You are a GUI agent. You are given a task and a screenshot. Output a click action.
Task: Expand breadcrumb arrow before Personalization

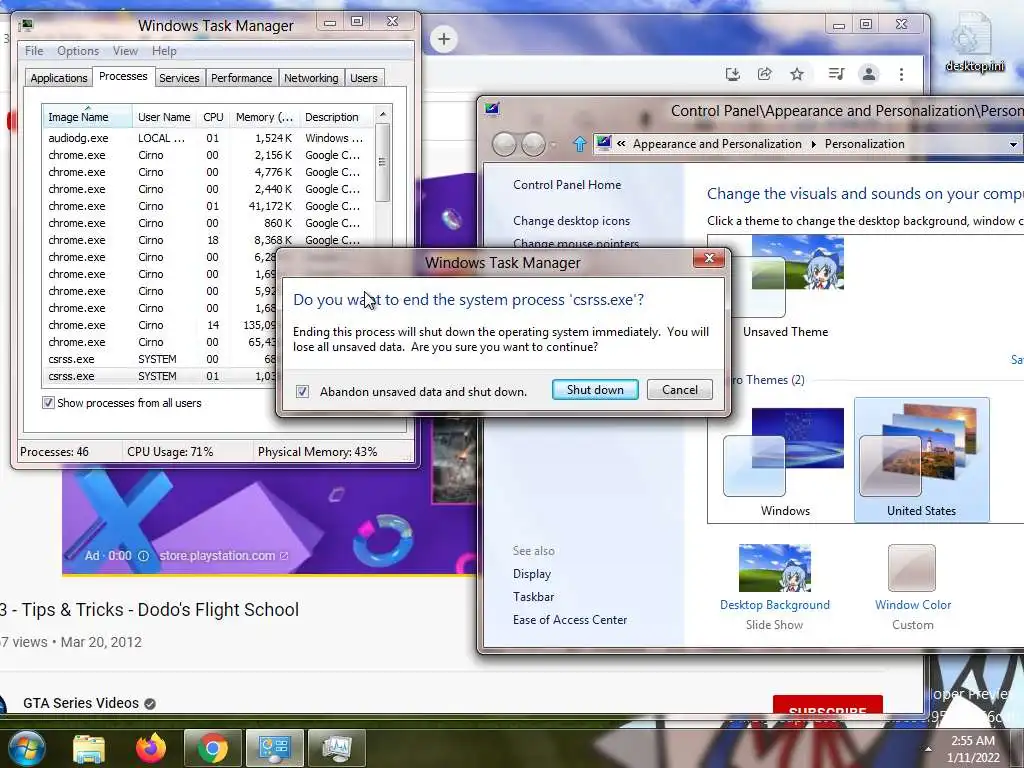coord(813,144)
